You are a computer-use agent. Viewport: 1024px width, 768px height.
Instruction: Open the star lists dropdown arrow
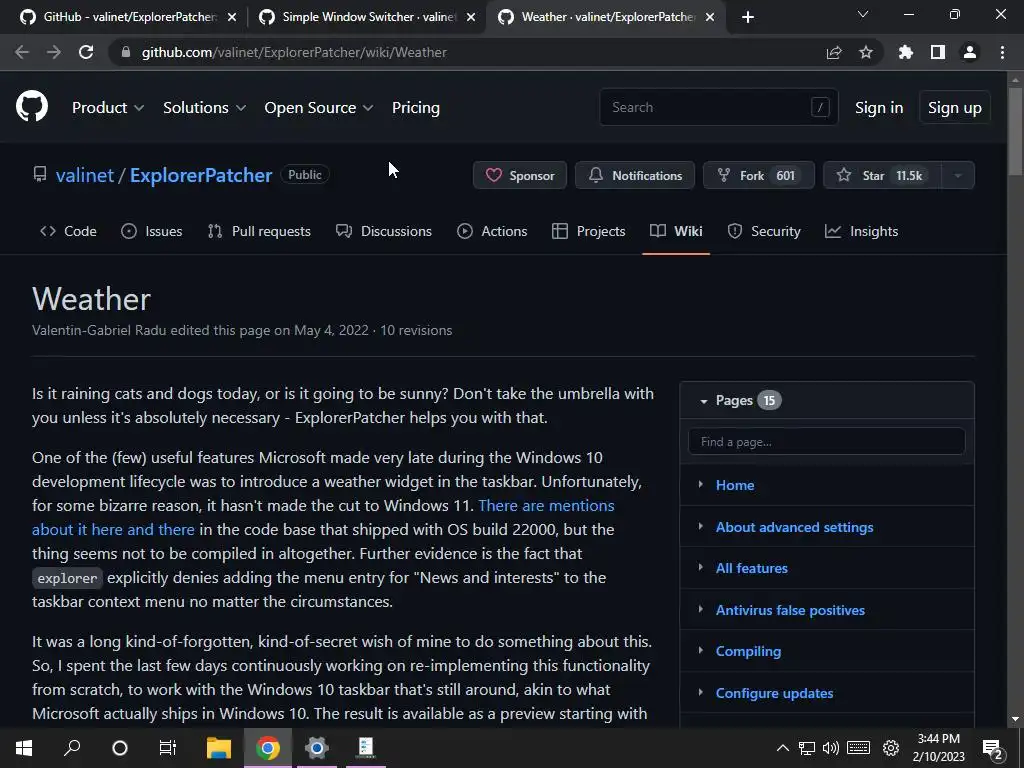958,175
